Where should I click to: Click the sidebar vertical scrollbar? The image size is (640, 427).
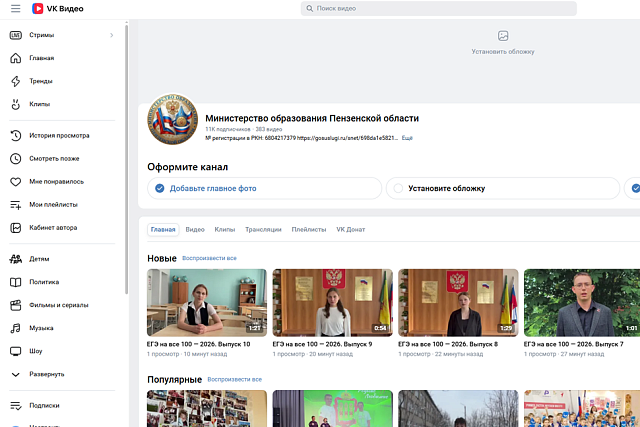[x=127, y=159]
